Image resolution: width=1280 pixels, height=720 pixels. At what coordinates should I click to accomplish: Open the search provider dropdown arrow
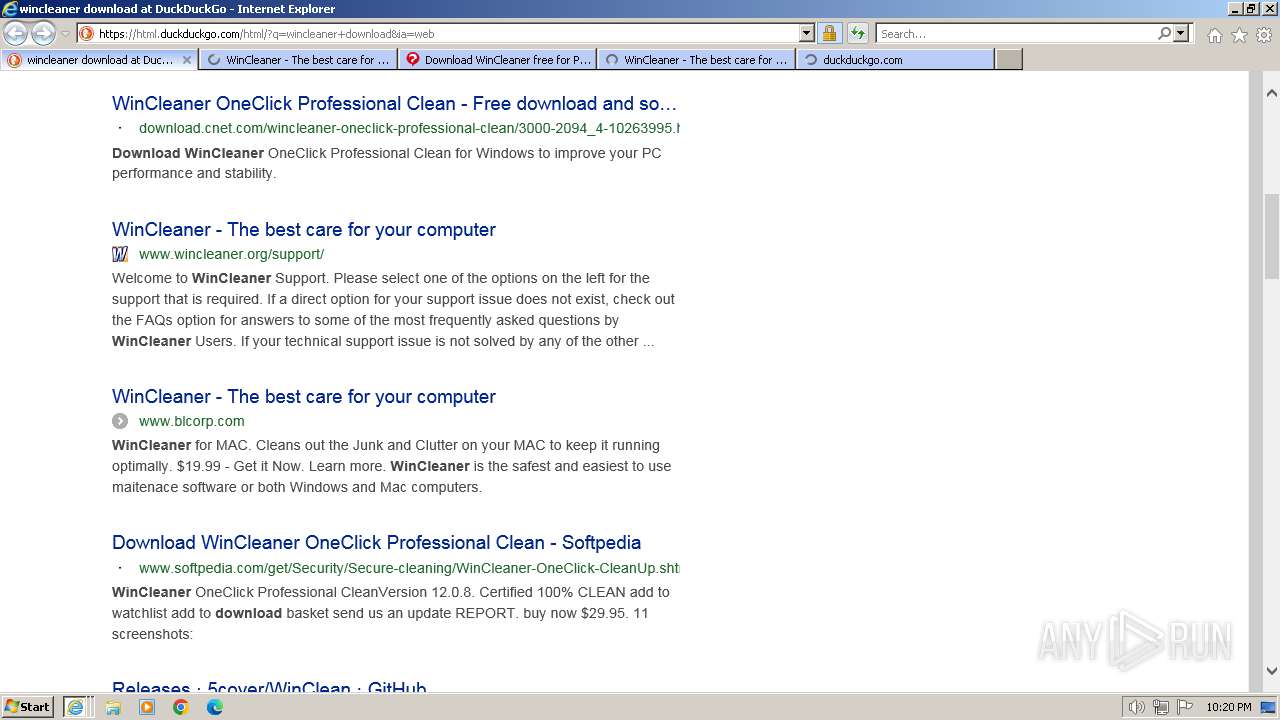pos(1181,33)
